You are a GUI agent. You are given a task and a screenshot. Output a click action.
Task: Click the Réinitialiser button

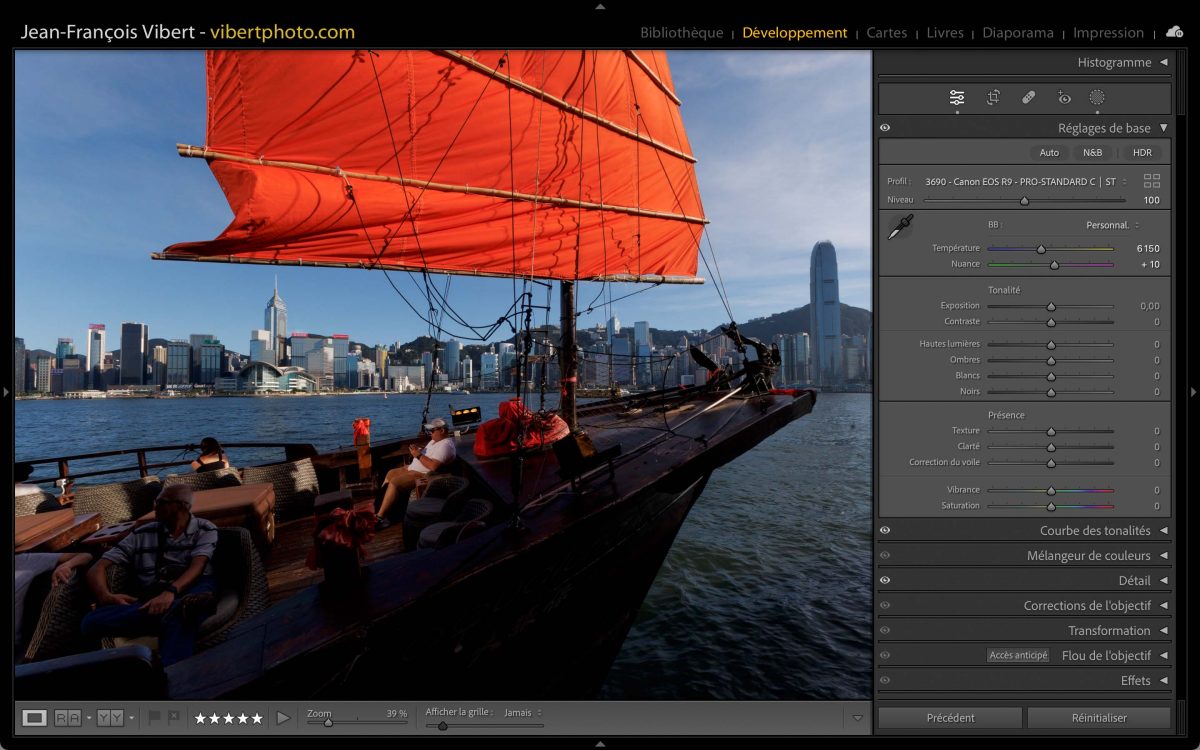1098,717
